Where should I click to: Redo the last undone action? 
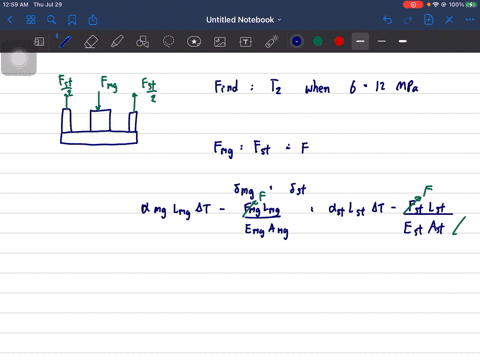coord(408,20)
